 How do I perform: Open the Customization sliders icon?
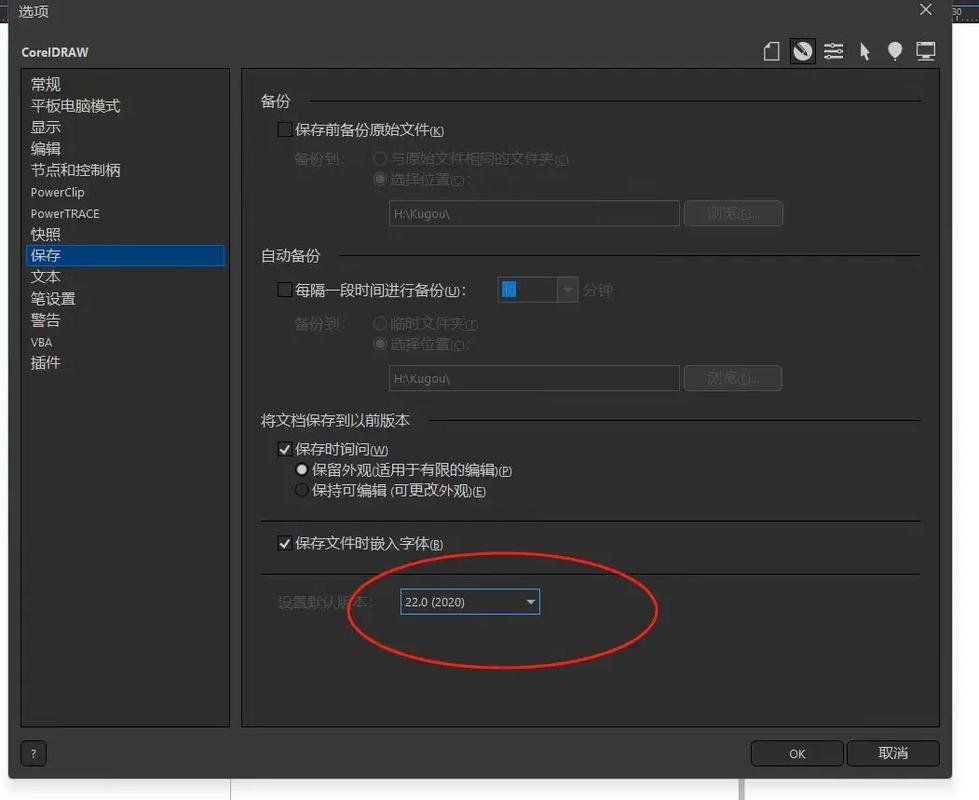pyautogui.click(x=834, y=51)
